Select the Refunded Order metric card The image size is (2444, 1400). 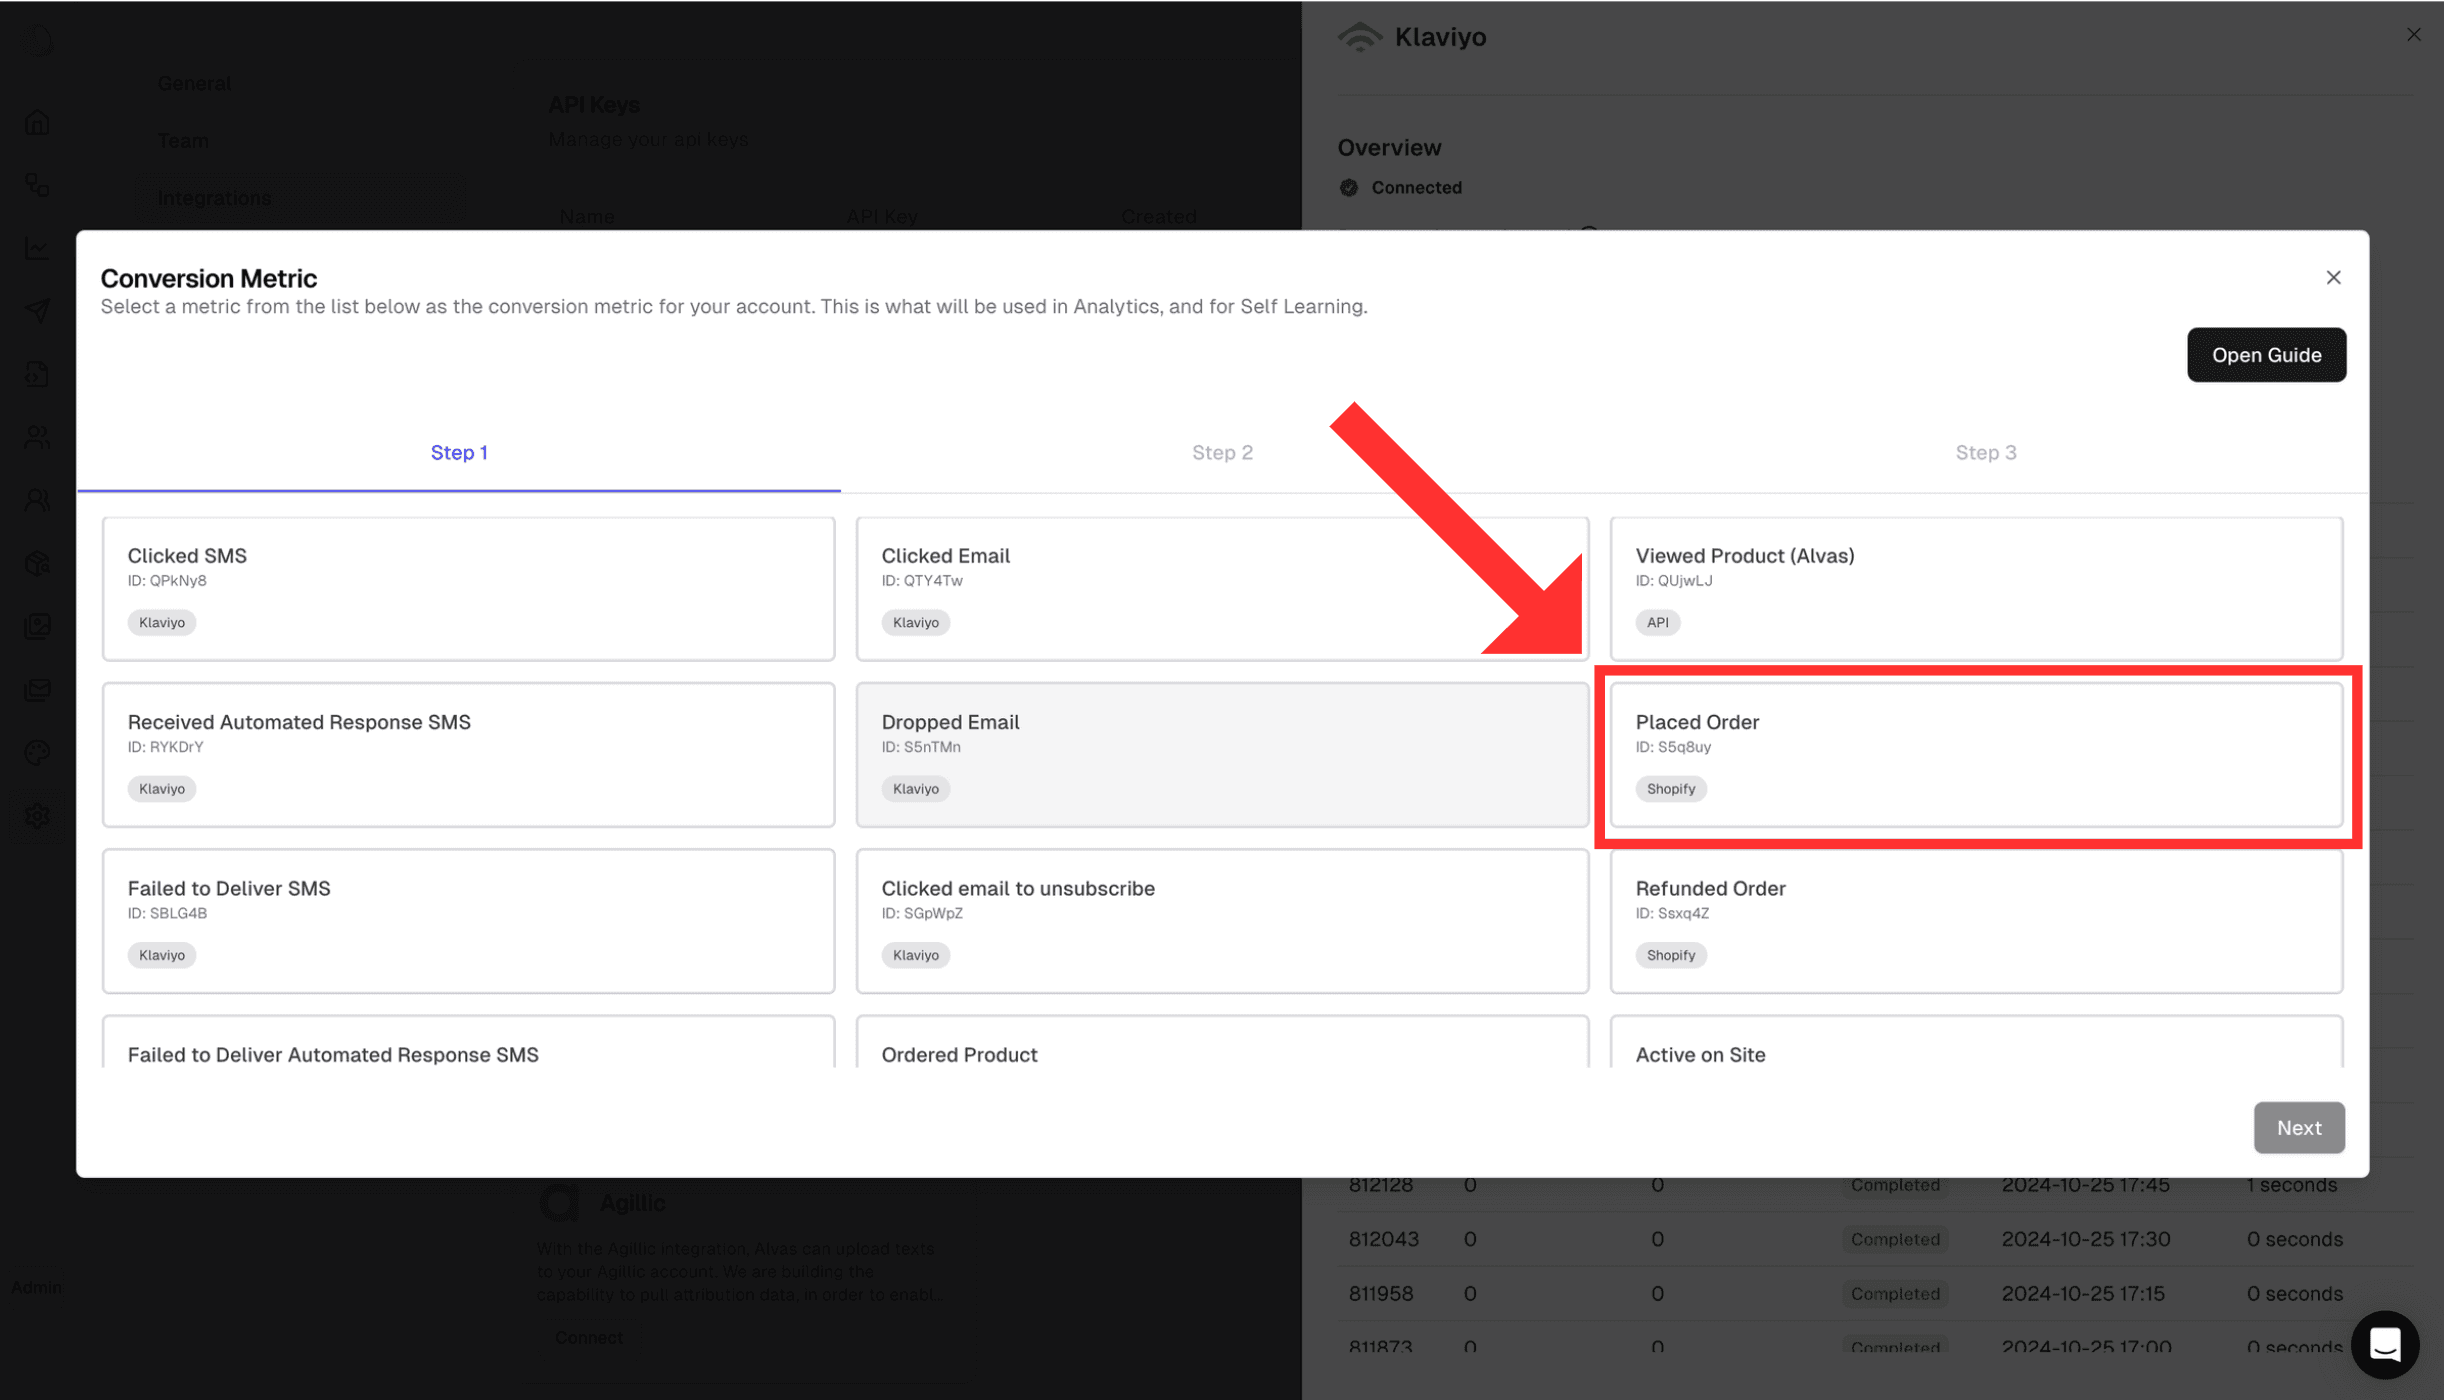(1976, 921)
